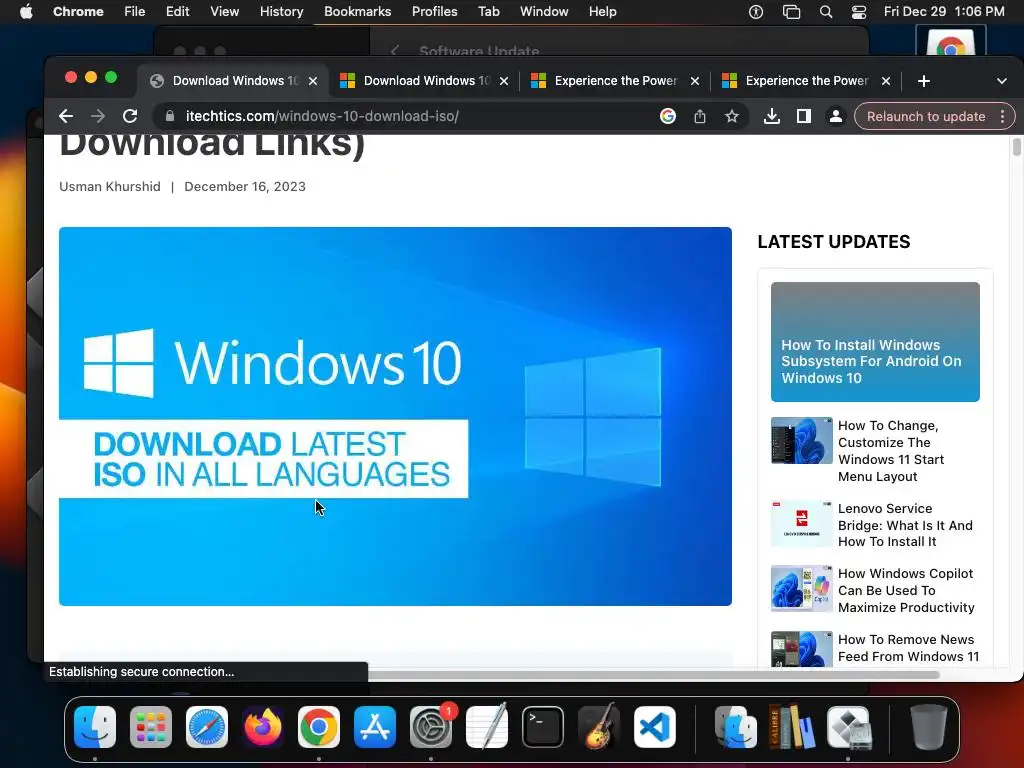The height and width of the screenshot is (768, 1024).
Task: Open GarageBand from the Dock
Action: coord(599,726)
